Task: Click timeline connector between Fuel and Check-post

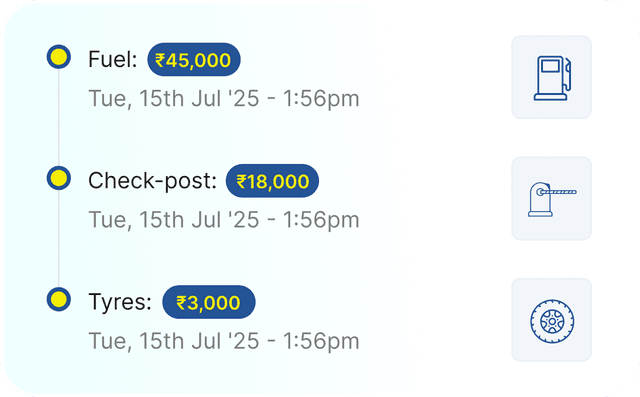Action: click(x=59, y=118)
